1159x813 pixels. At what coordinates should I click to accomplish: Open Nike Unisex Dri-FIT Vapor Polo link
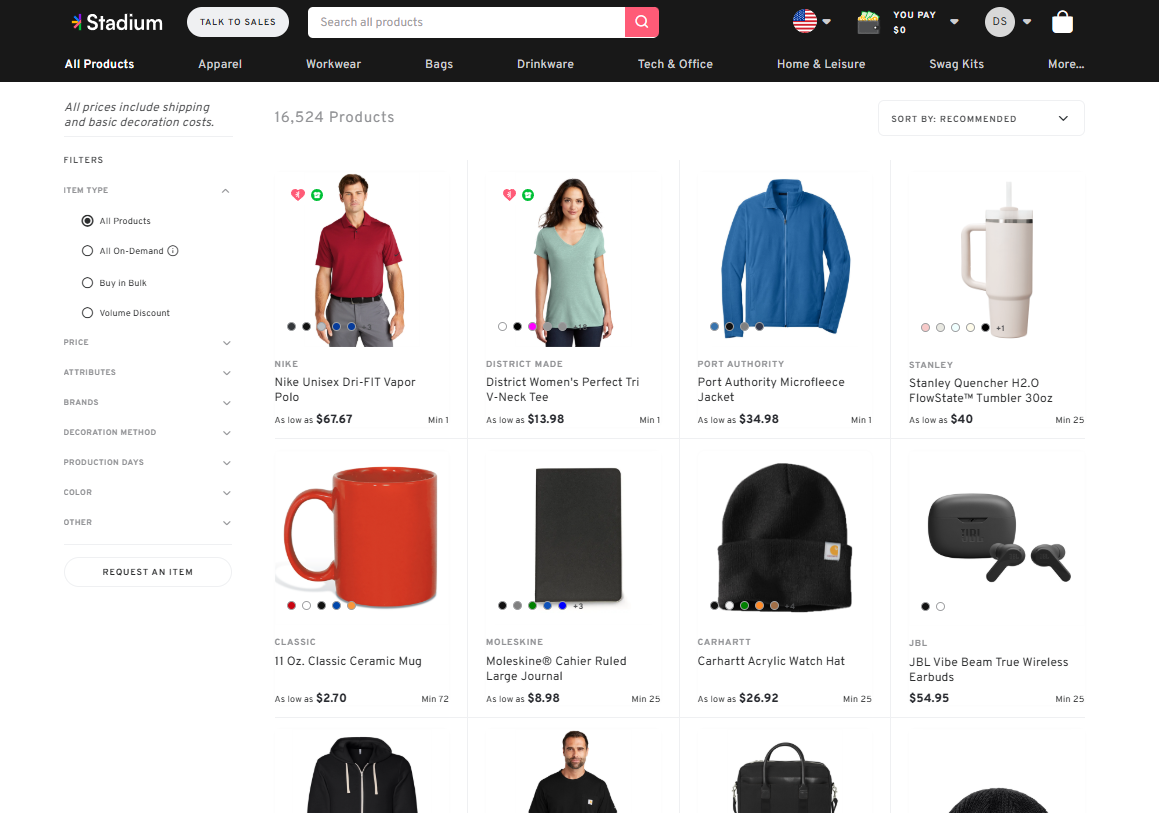345,390
